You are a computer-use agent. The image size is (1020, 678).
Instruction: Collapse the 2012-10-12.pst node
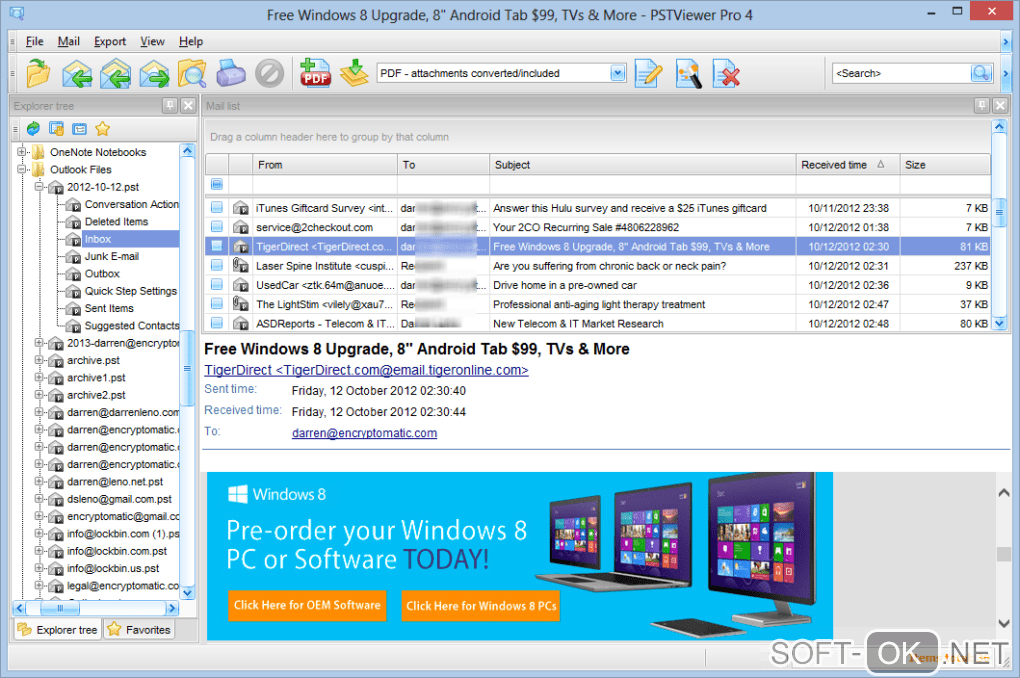tap(39, 187)
